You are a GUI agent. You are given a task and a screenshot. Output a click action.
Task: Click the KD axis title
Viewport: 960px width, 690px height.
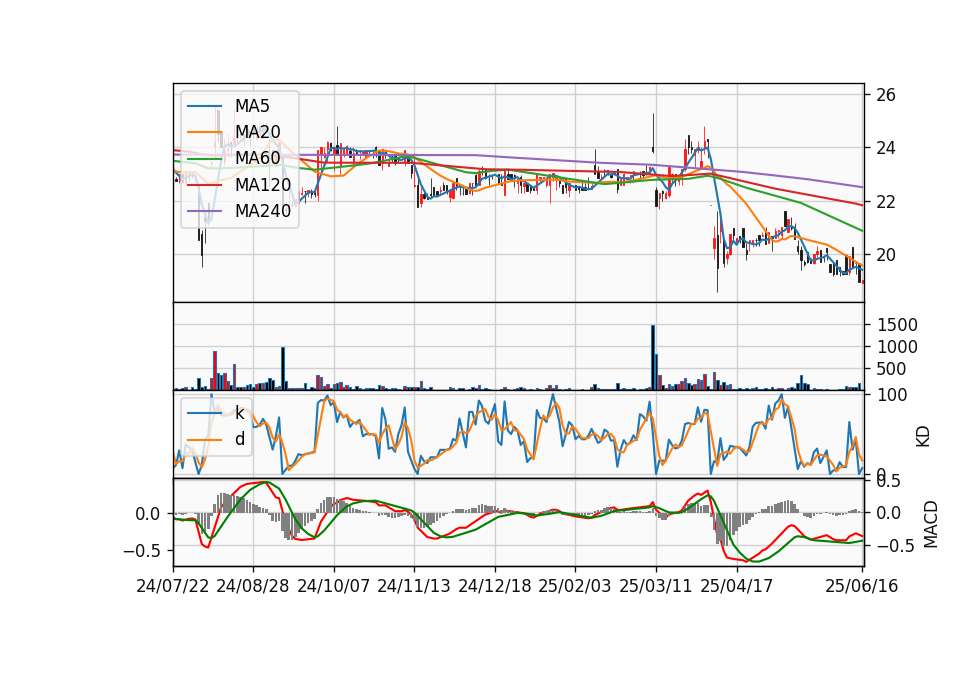923,437
